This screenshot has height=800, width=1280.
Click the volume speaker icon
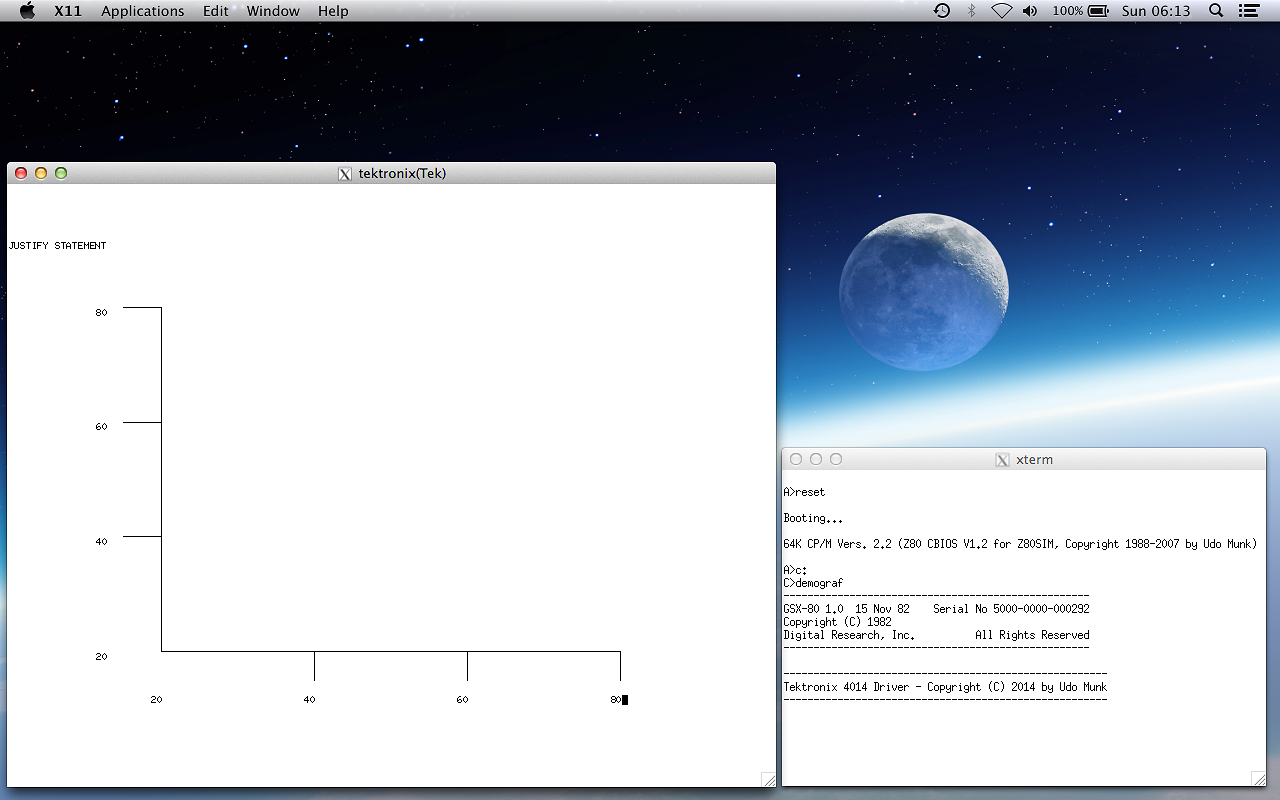1030,11
